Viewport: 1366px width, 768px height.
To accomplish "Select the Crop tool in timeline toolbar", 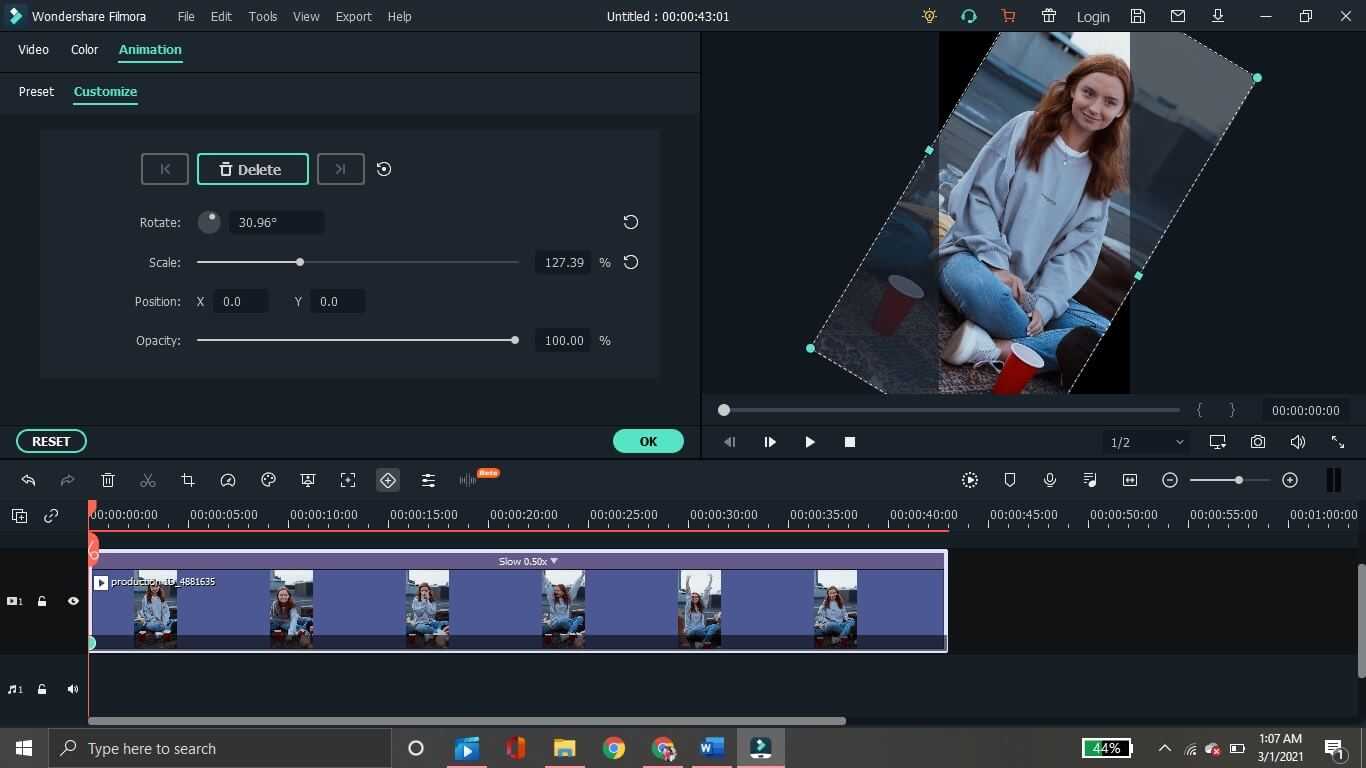I will point(188,481).
